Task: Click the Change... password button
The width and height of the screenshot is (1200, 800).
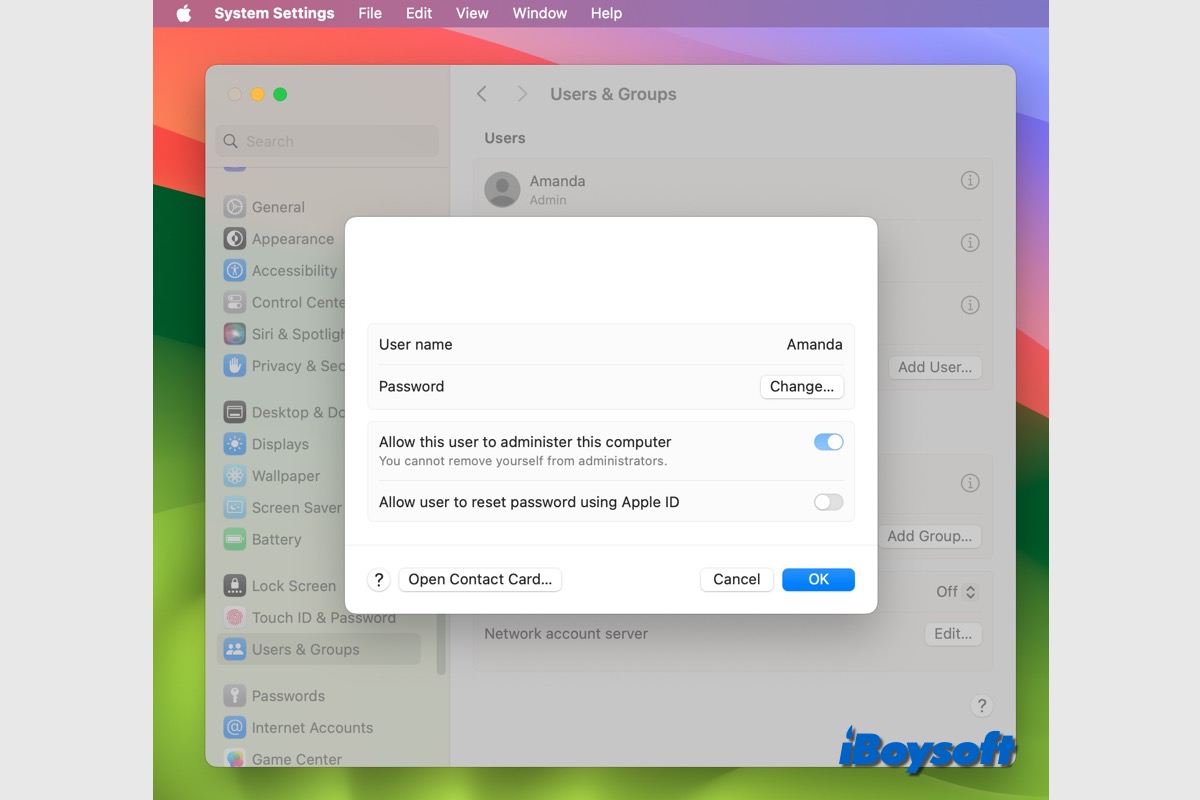Action: 802,387
